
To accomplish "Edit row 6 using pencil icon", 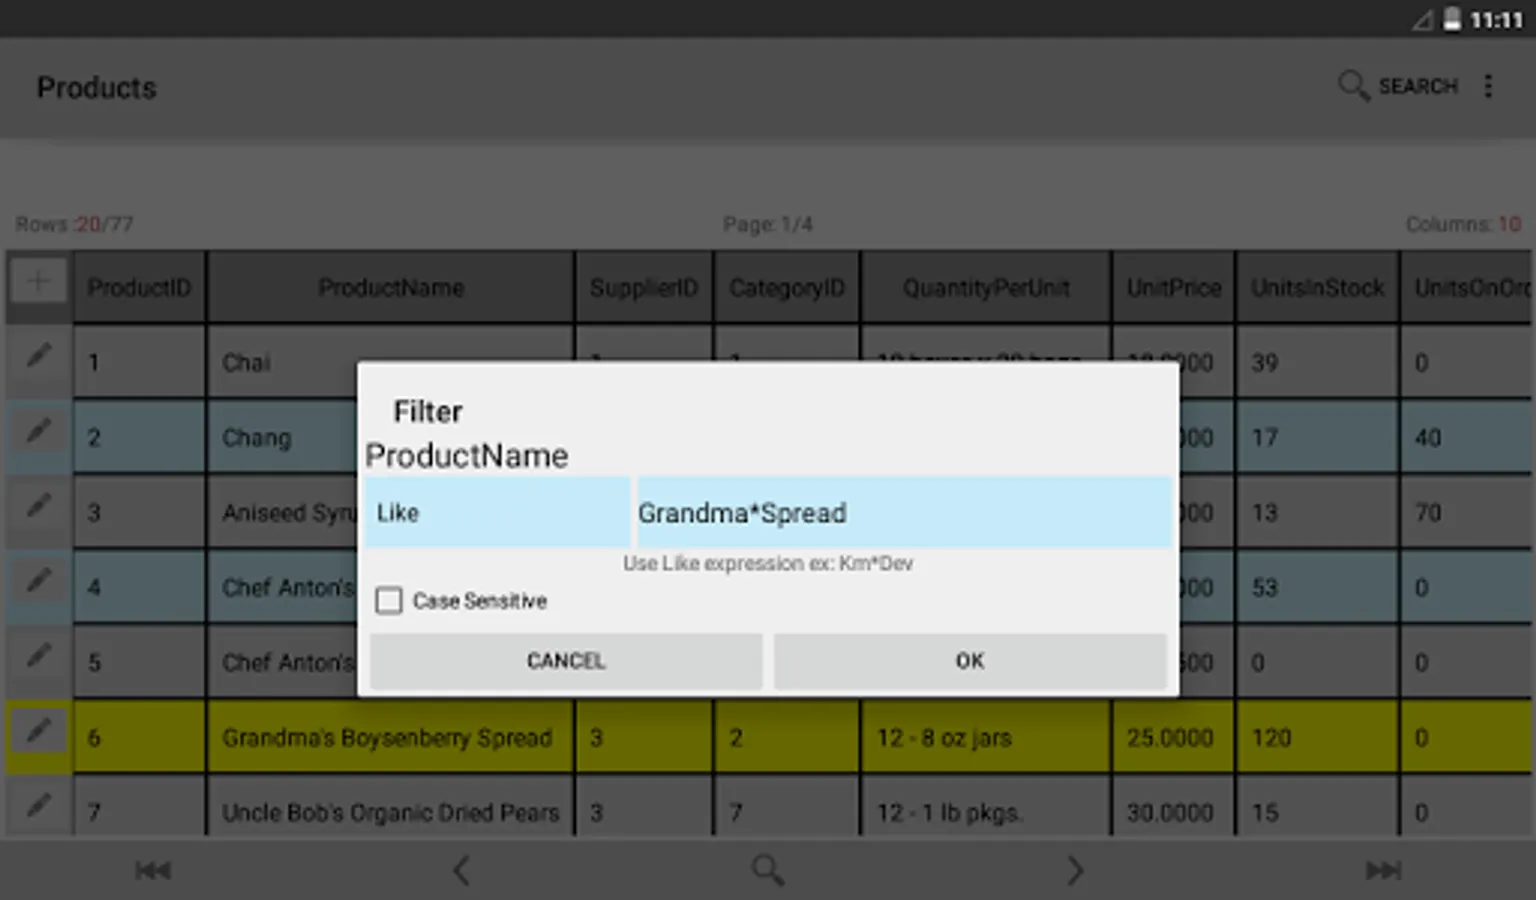I will [x=39, y=731].
